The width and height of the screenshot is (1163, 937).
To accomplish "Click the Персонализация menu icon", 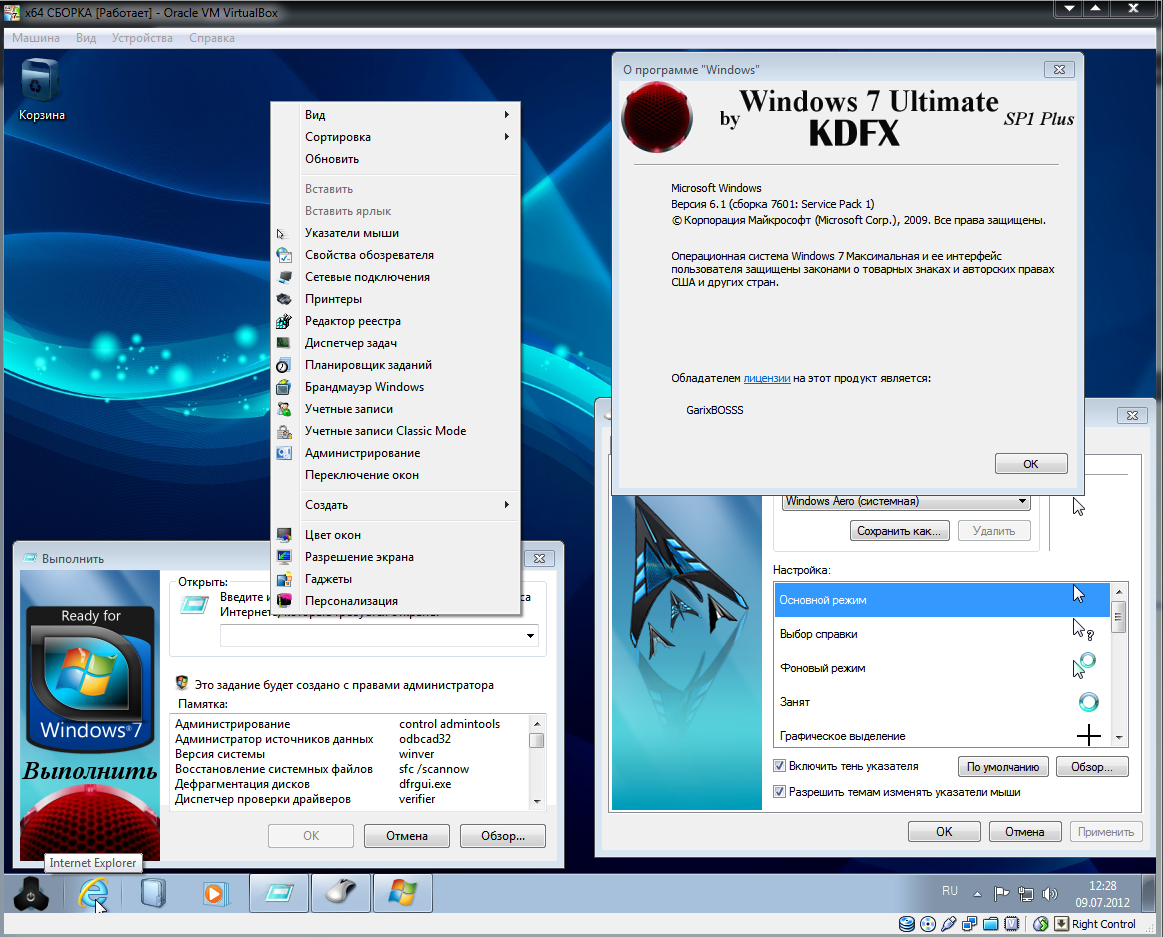I will coord(284,601).
